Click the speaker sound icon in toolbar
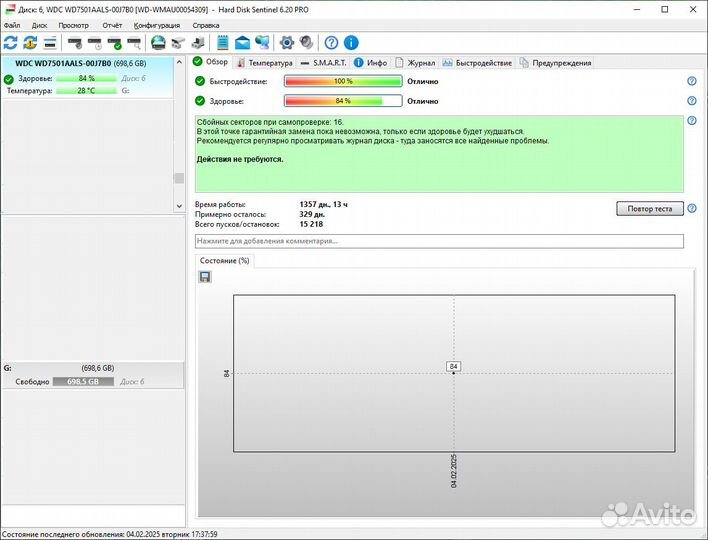Viewport: 708px width, 540px height. (x=305, y=42)
